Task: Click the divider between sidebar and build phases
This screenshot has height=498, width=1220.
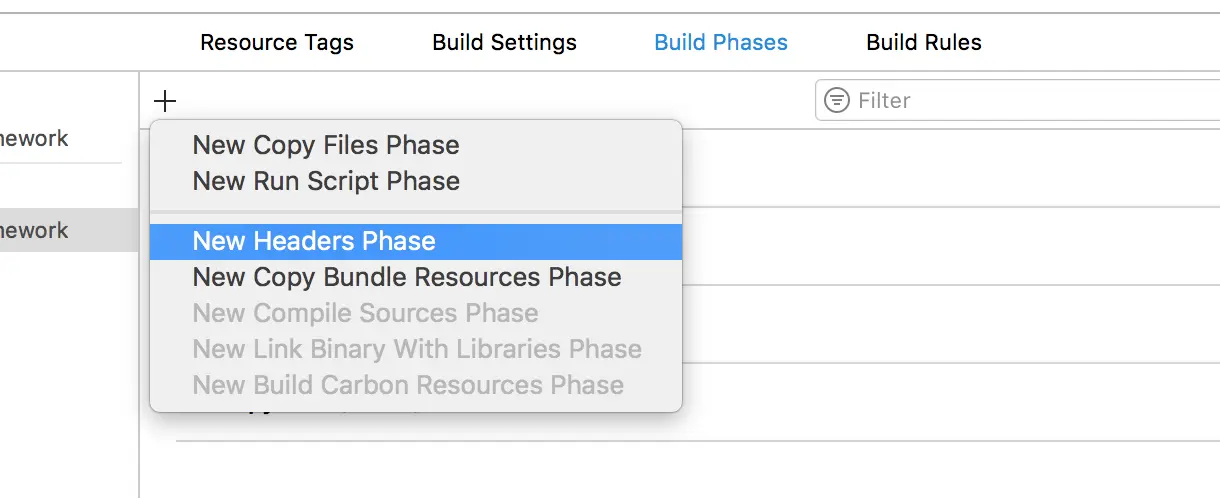Action: 139,300
